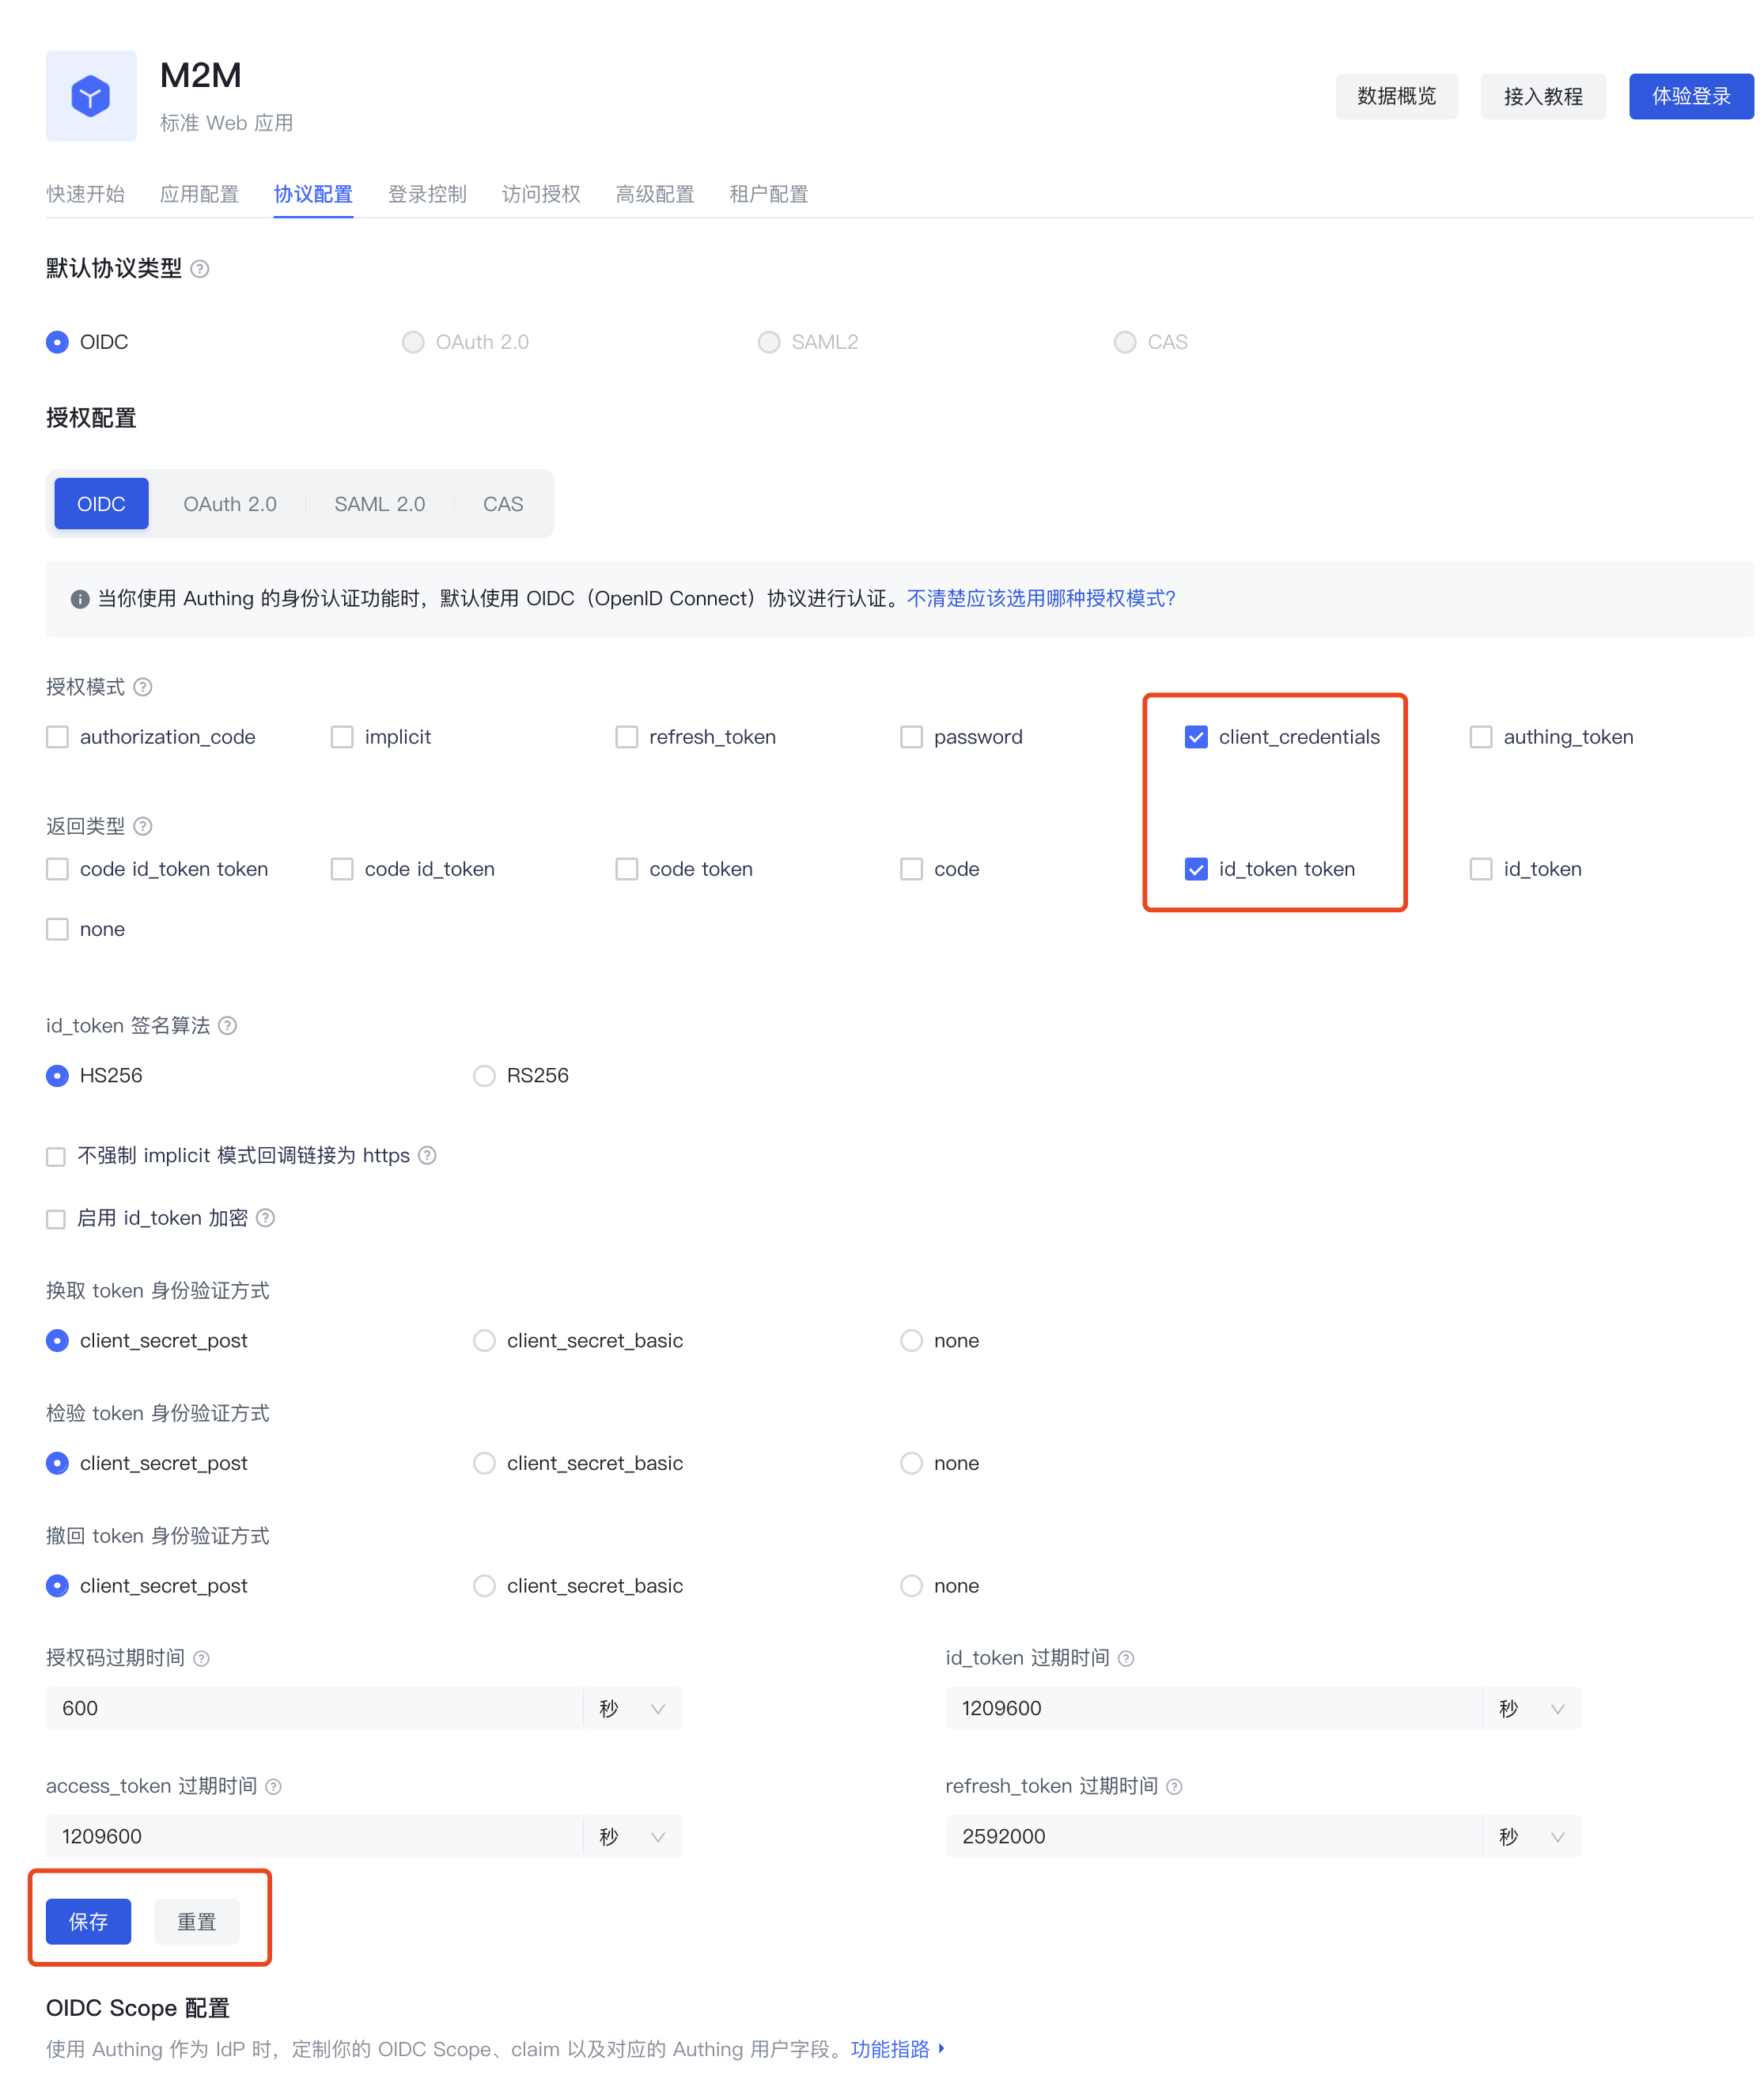Click the info icon in the OIDC notice banner
The width and height of the screenshot is (1764, 2087).
click(79, 599)
